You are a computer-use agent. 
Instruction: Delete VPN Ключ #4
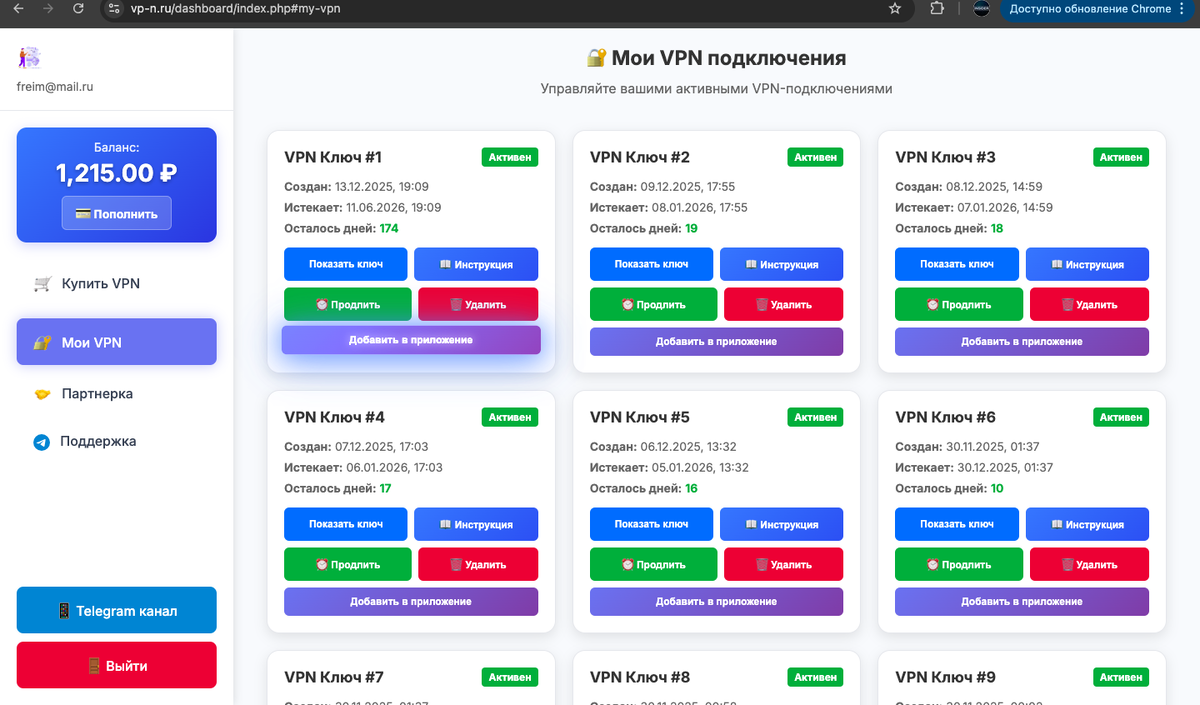(x=478, y=564)
